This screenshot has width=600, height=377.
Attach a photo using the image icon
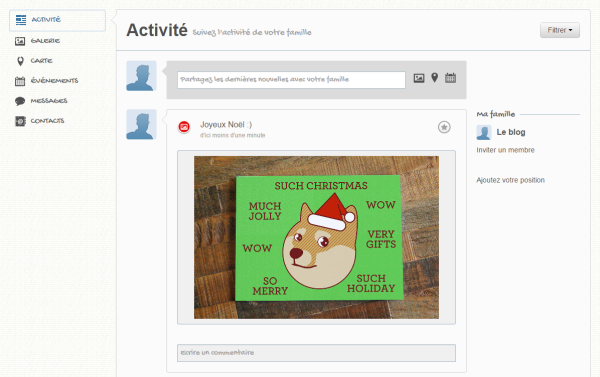[x=419, y=78]
